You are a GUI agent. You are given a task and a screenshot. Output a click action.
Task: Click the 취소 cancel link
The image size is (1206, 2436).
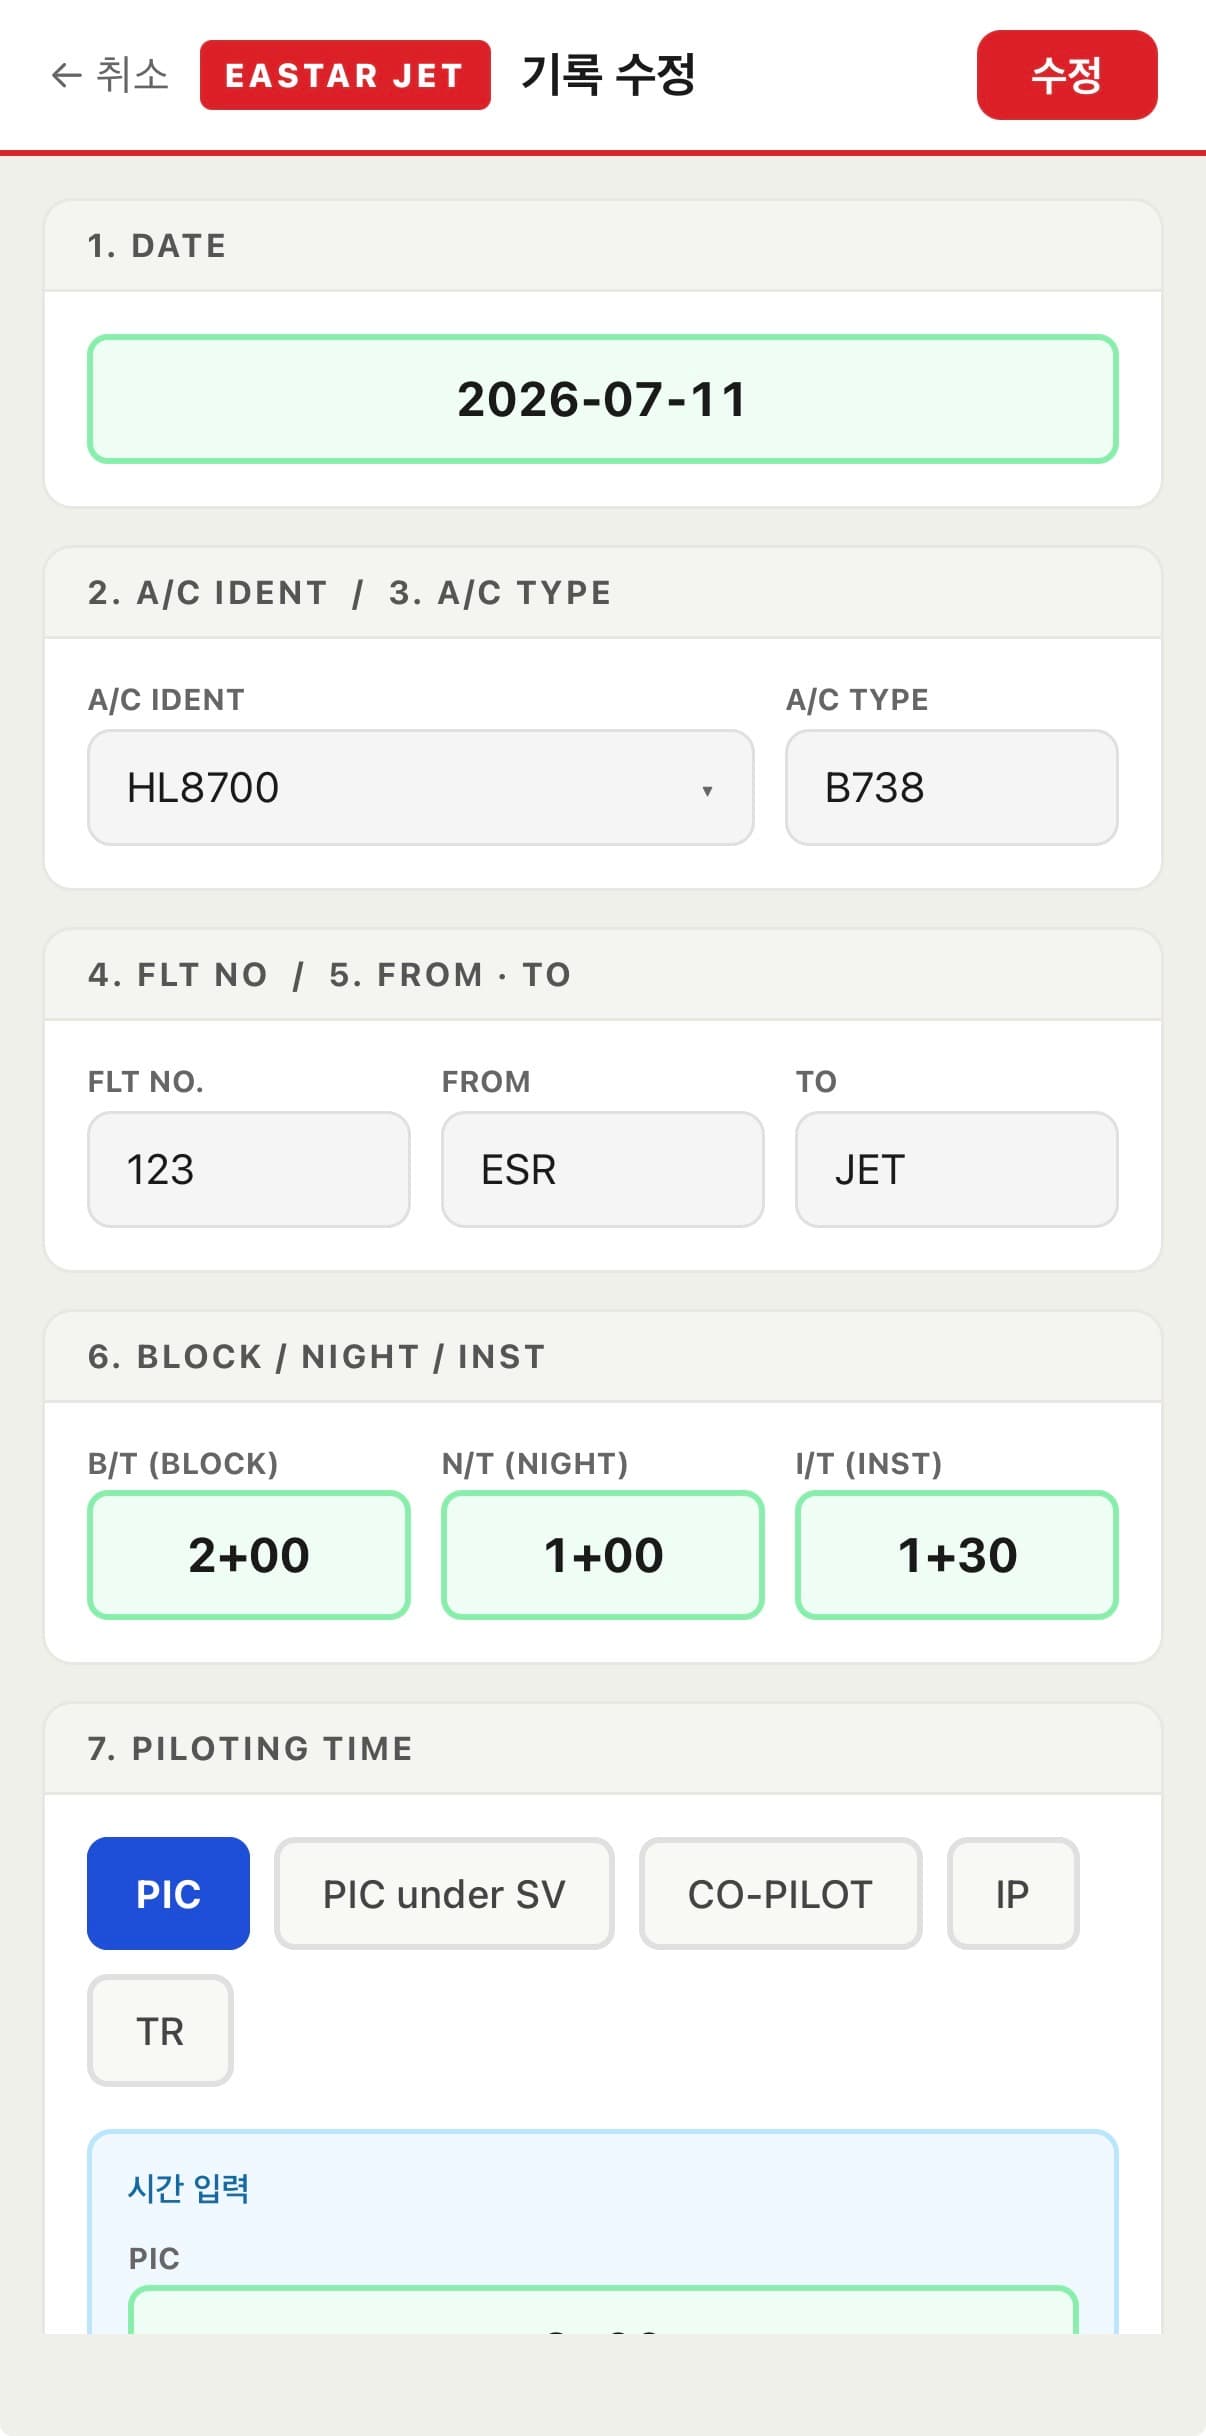click(x=132, y=75)
